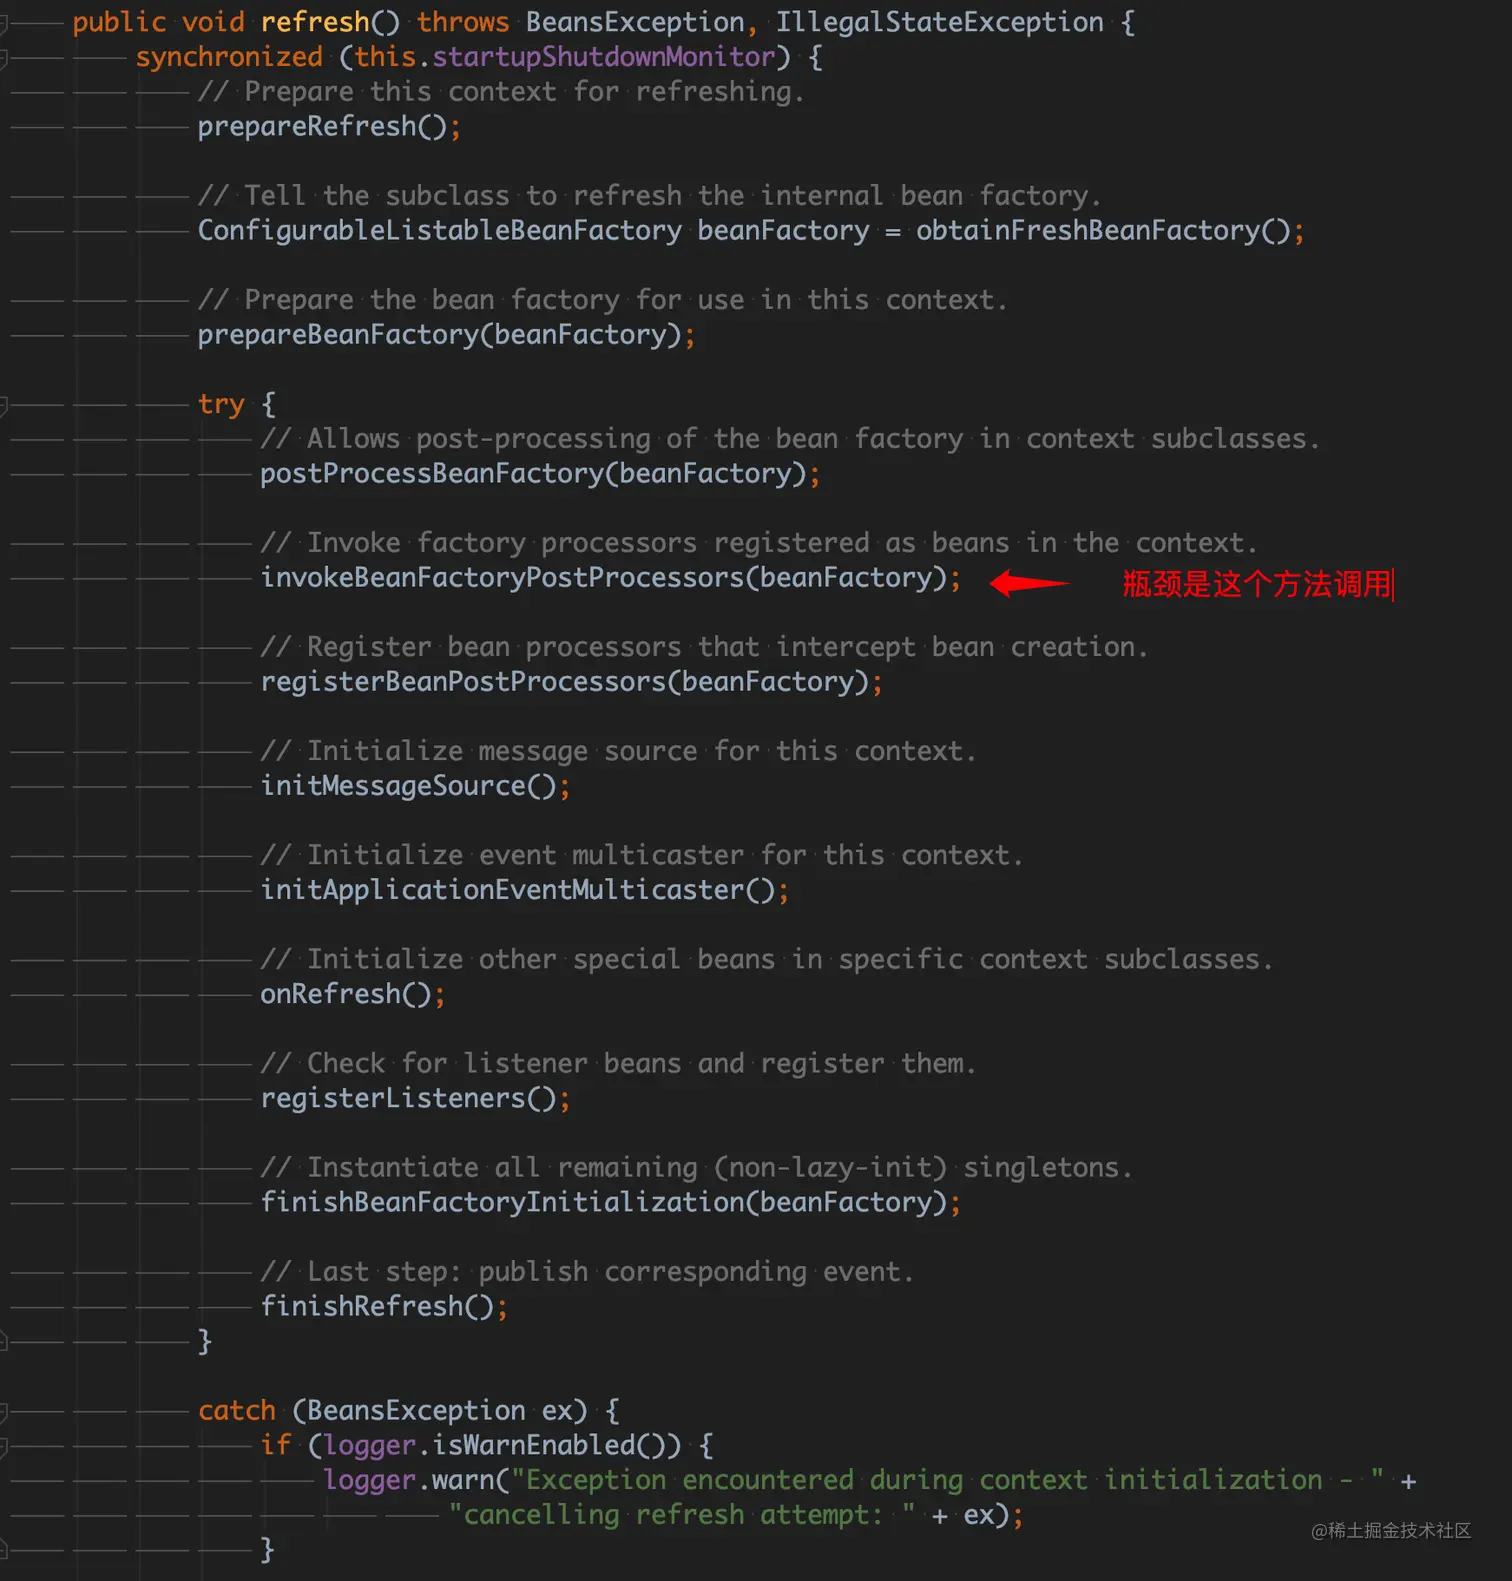Click comment 'Initialize other special beans'
This screenshot has width=1512, height=1581.
coord(766,959)
